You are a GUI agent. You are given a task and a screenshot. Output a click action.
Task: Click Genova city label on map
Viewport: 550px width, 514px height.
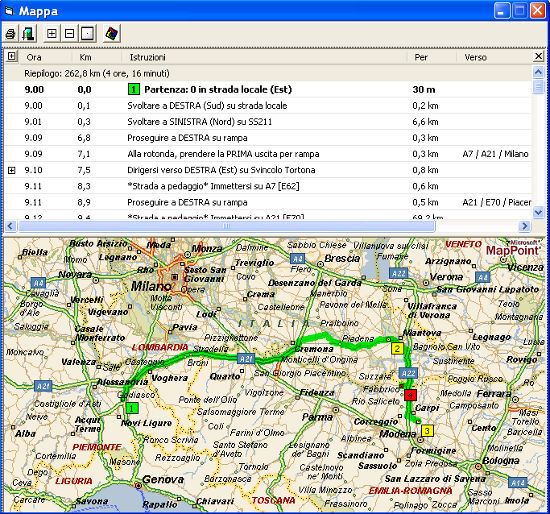tap(163, 479)
